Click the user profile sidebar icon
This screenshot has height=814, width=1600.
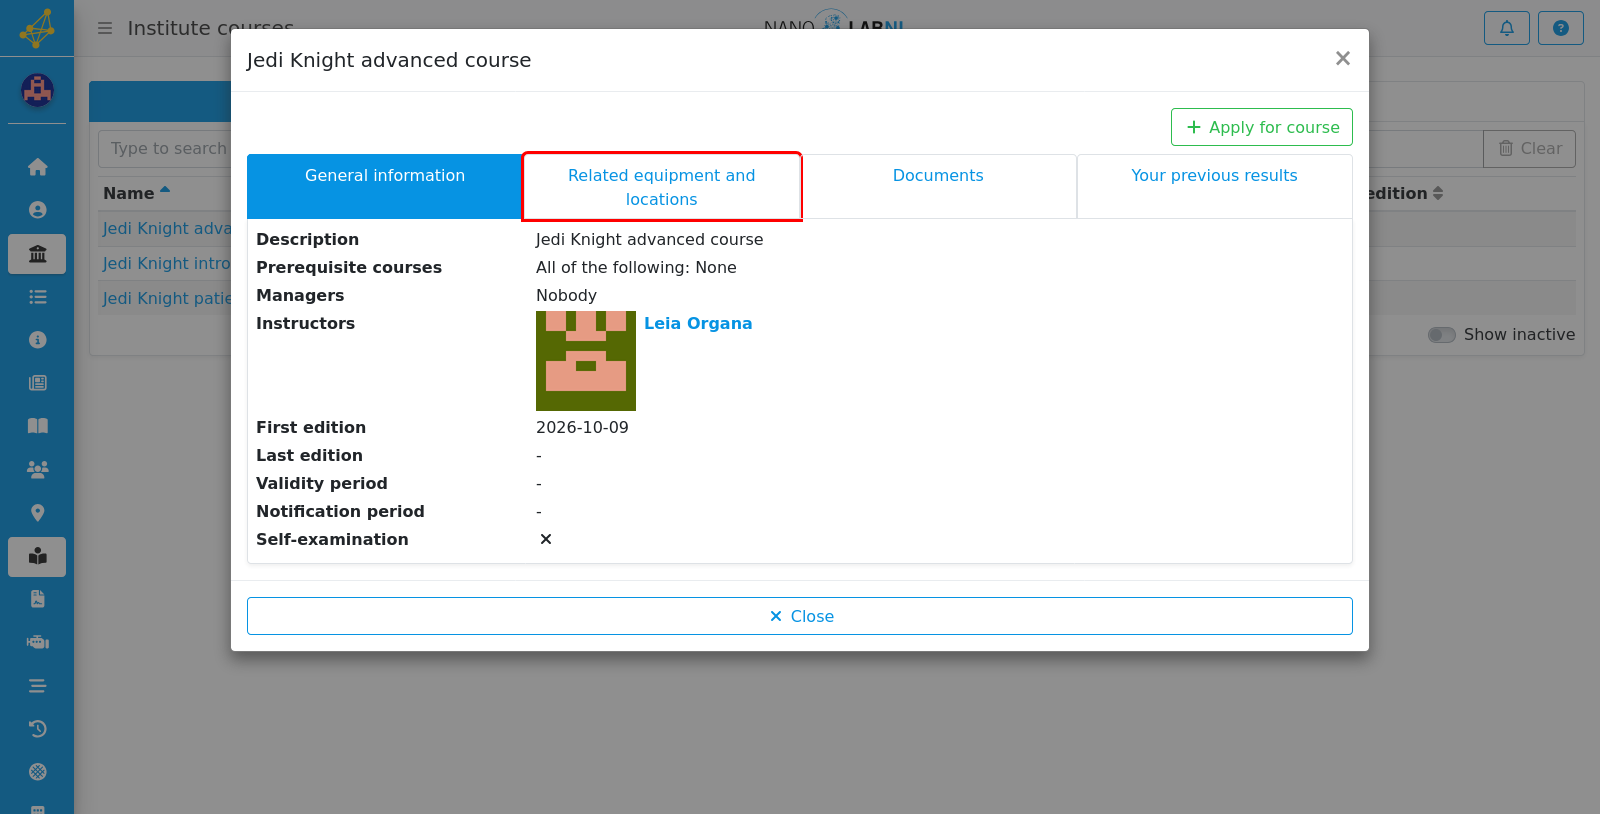37,210
